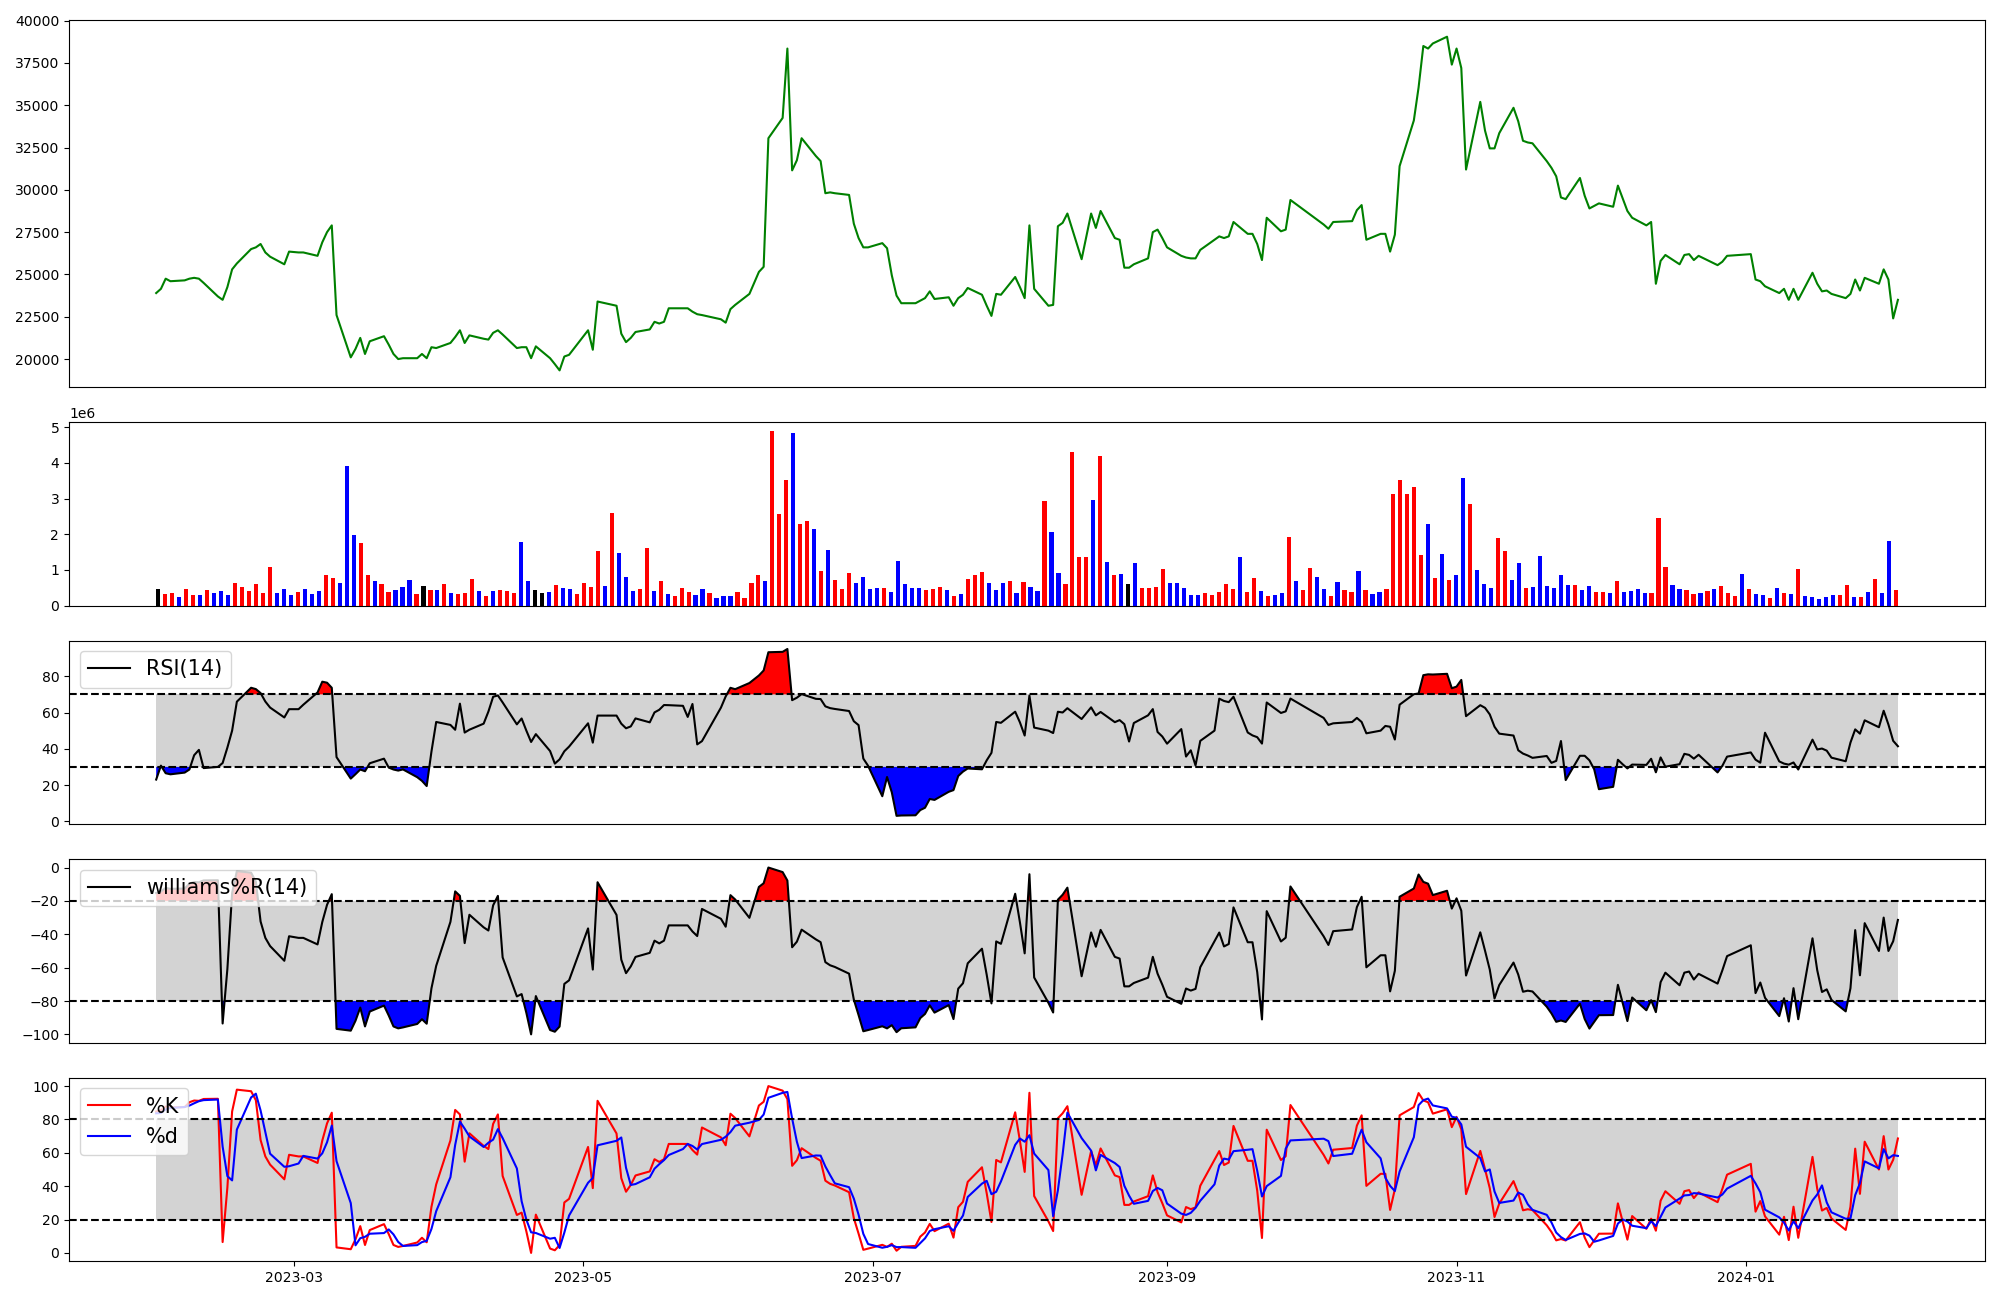Click the 2023-11 date tick label
The image size is (2000, 1300).
pyautogui.click(x=1456, y=1277)
